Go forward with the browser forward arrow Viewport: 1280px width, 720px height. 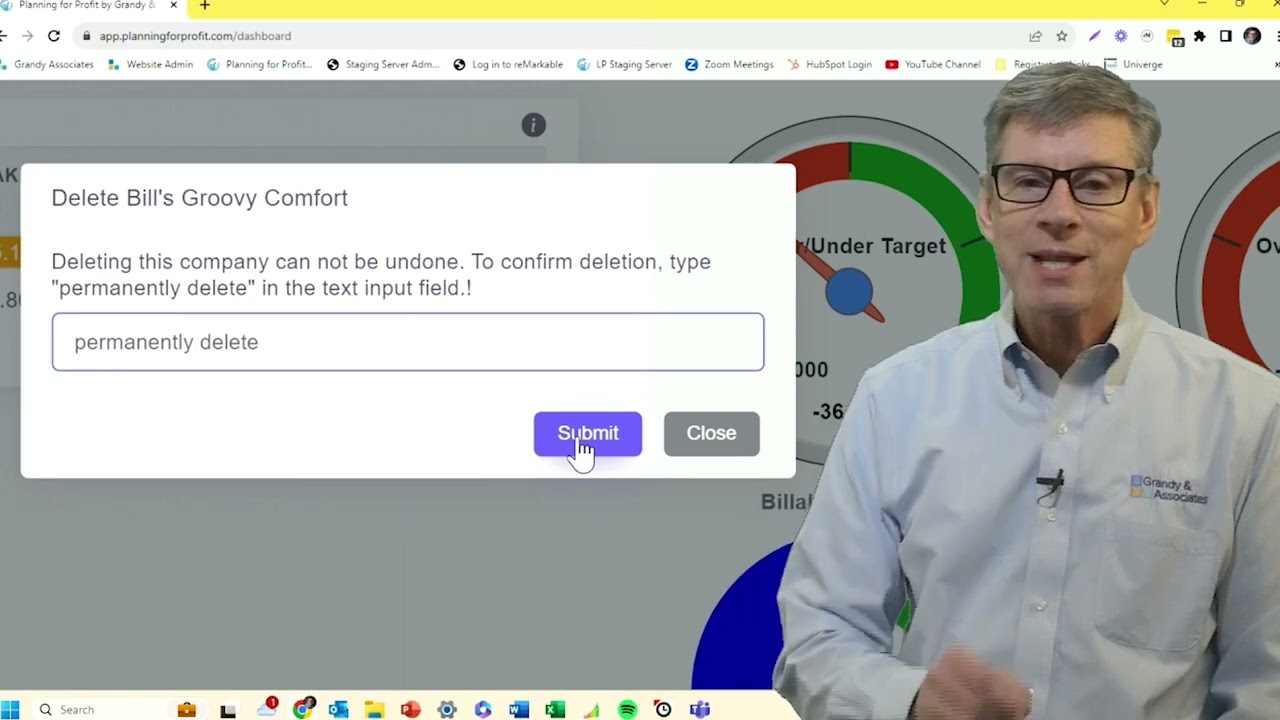click(28, 36)
